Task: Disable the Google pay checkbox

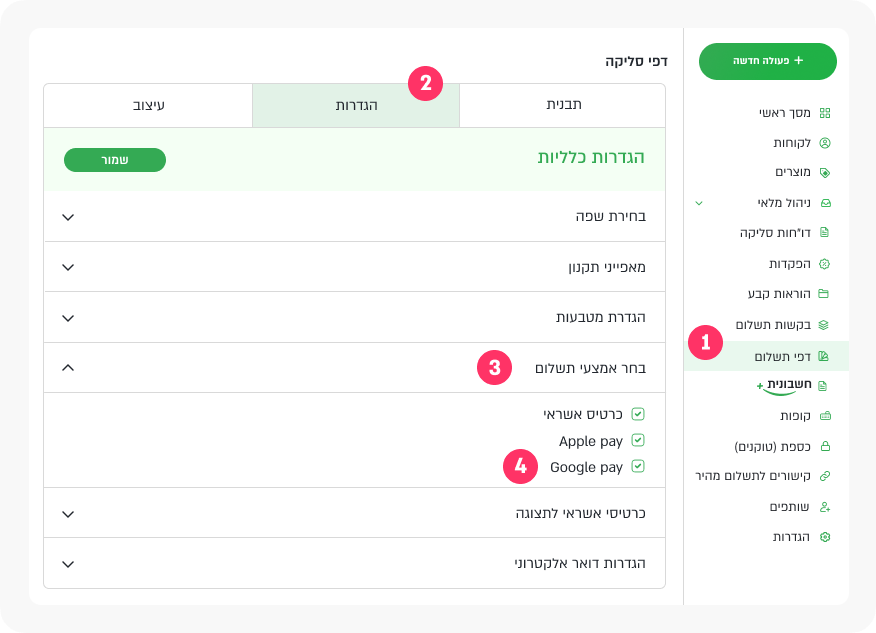Action: [x=637, y=467]
